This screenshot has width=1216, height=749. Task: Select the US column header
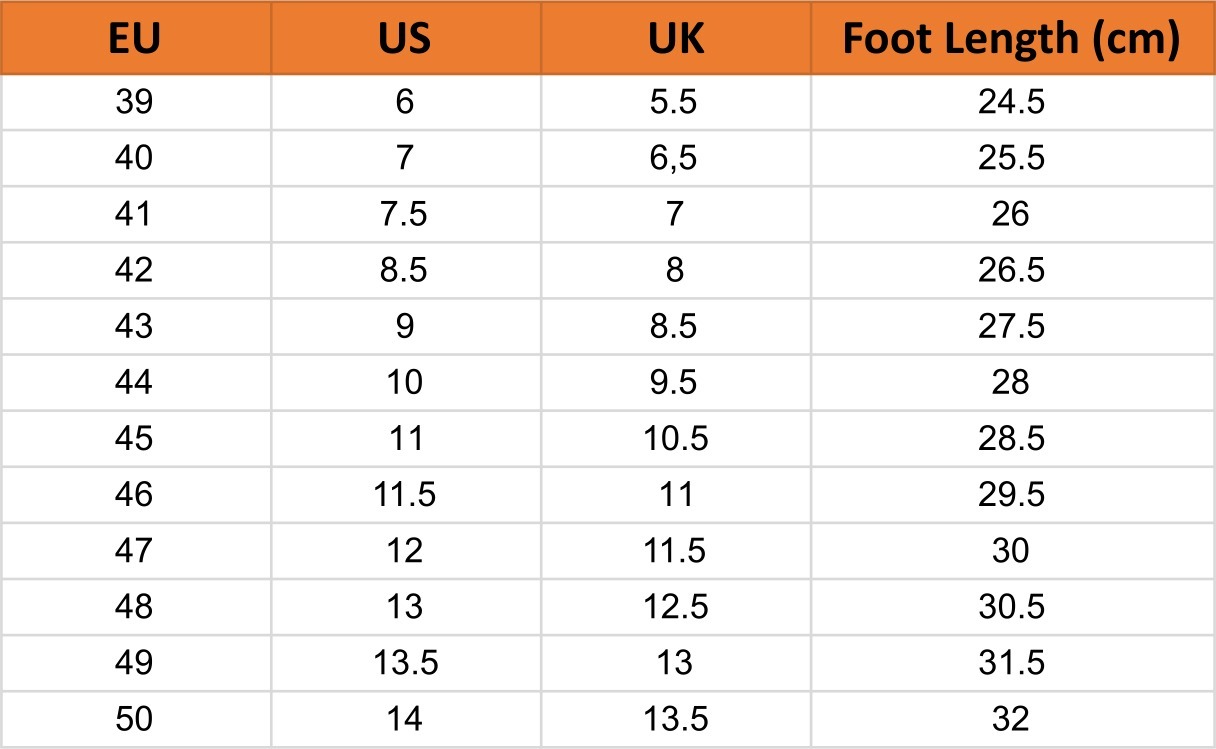pos(405,38)
